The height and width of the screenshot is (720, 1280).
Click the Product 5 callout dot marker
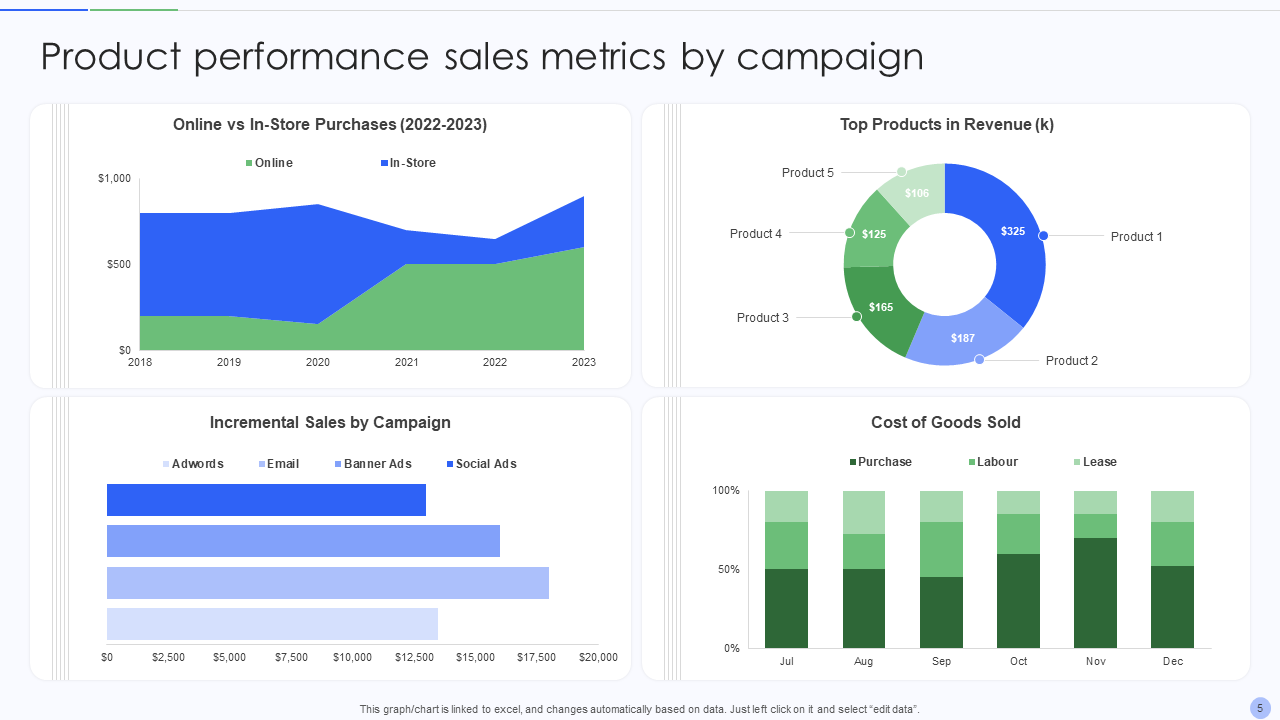[x=901, y=172]
